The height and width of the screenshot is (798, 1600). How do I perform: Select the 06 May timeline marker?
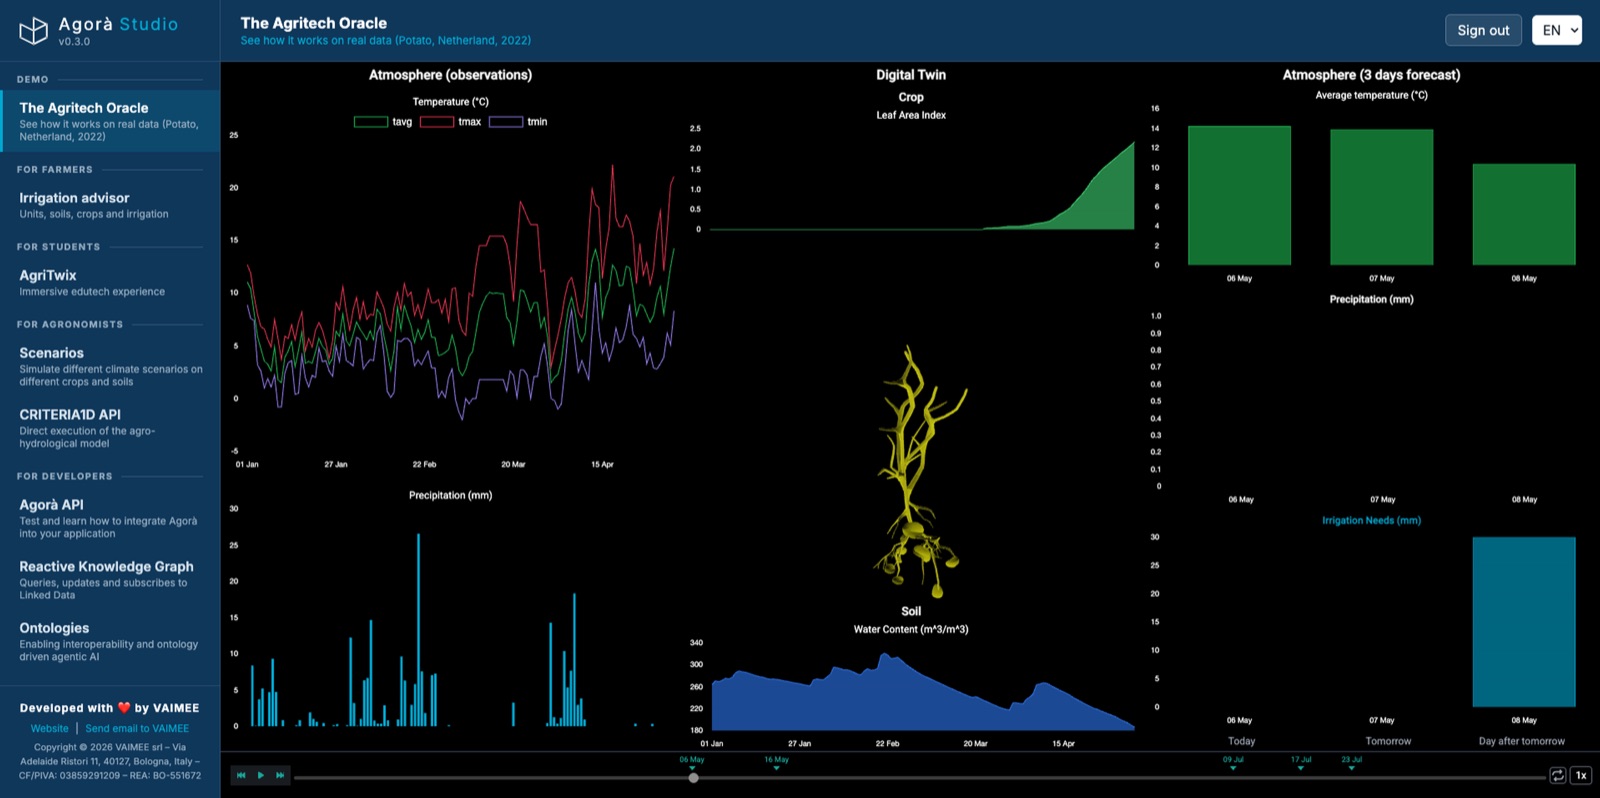(x=692, y=763)
